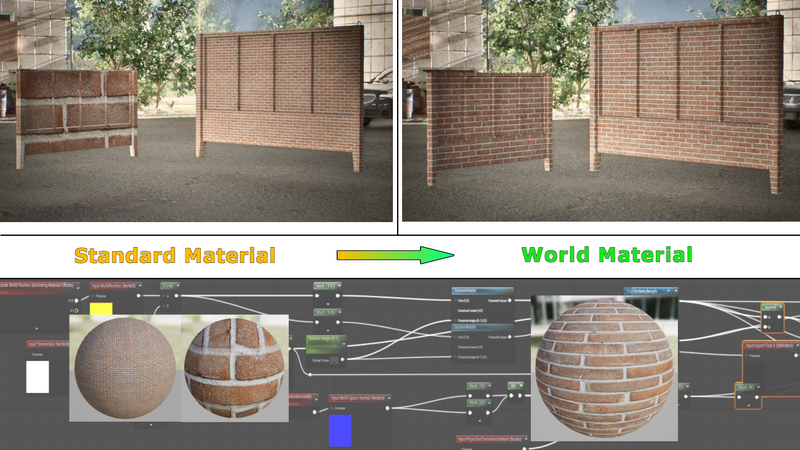Toggle Preview checkbox on Input WorldPosition node

pos(93,296)
